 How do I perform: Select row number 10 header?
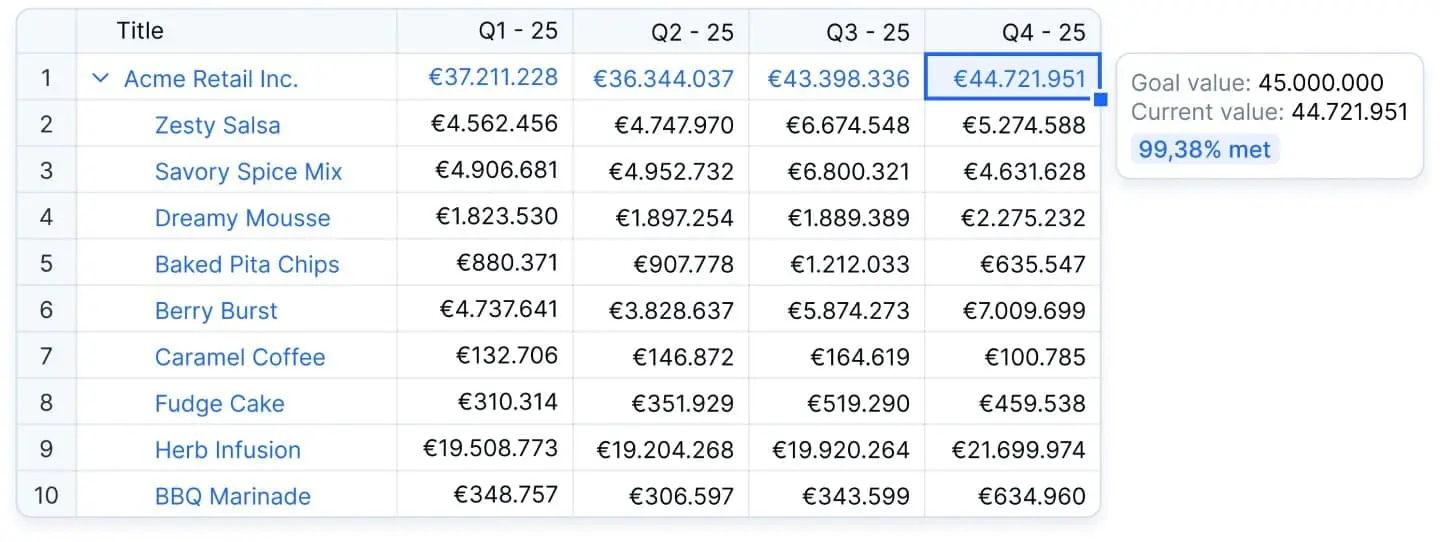tap(46, 496)
